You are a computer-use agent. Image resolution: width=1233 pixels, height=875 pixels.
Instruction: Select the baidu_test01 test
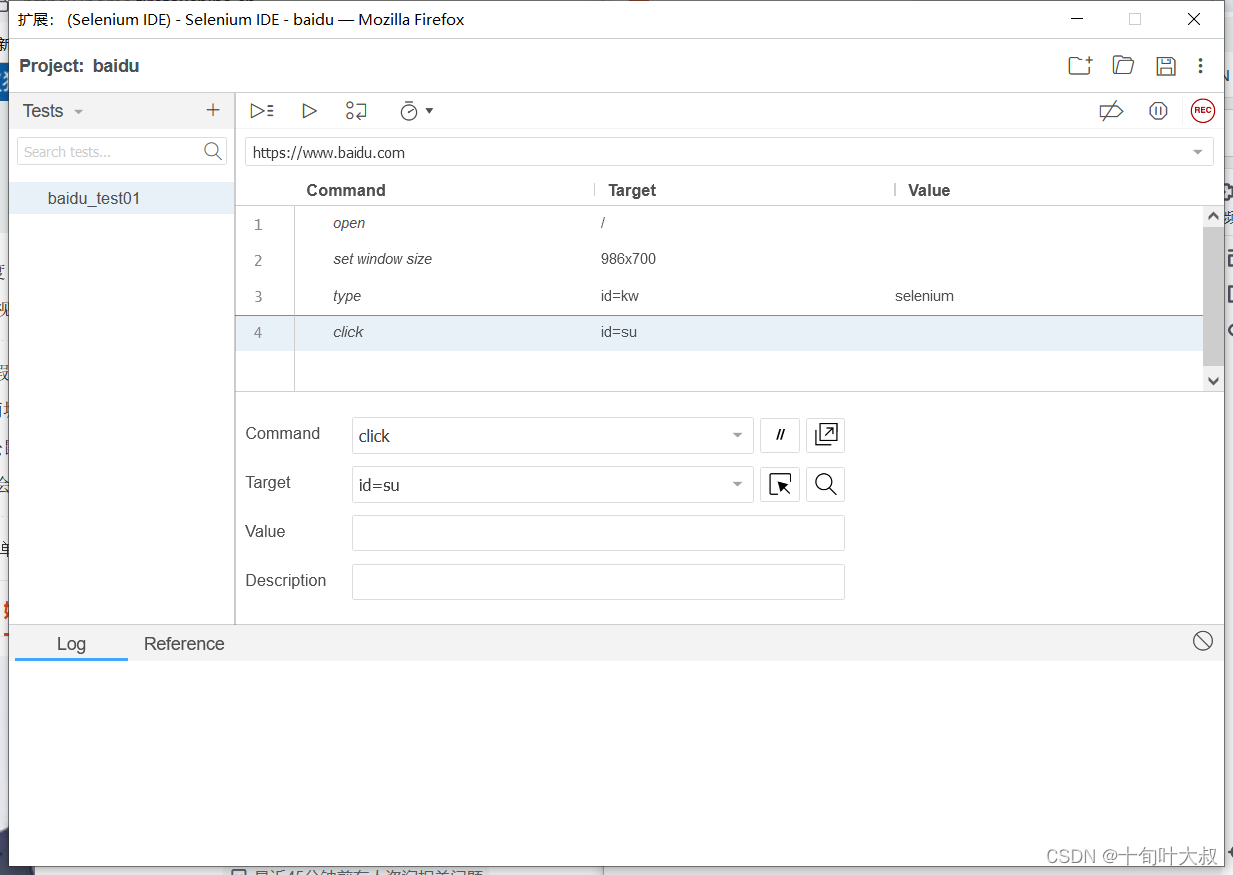pyautogui.click(x=122, y=198)
